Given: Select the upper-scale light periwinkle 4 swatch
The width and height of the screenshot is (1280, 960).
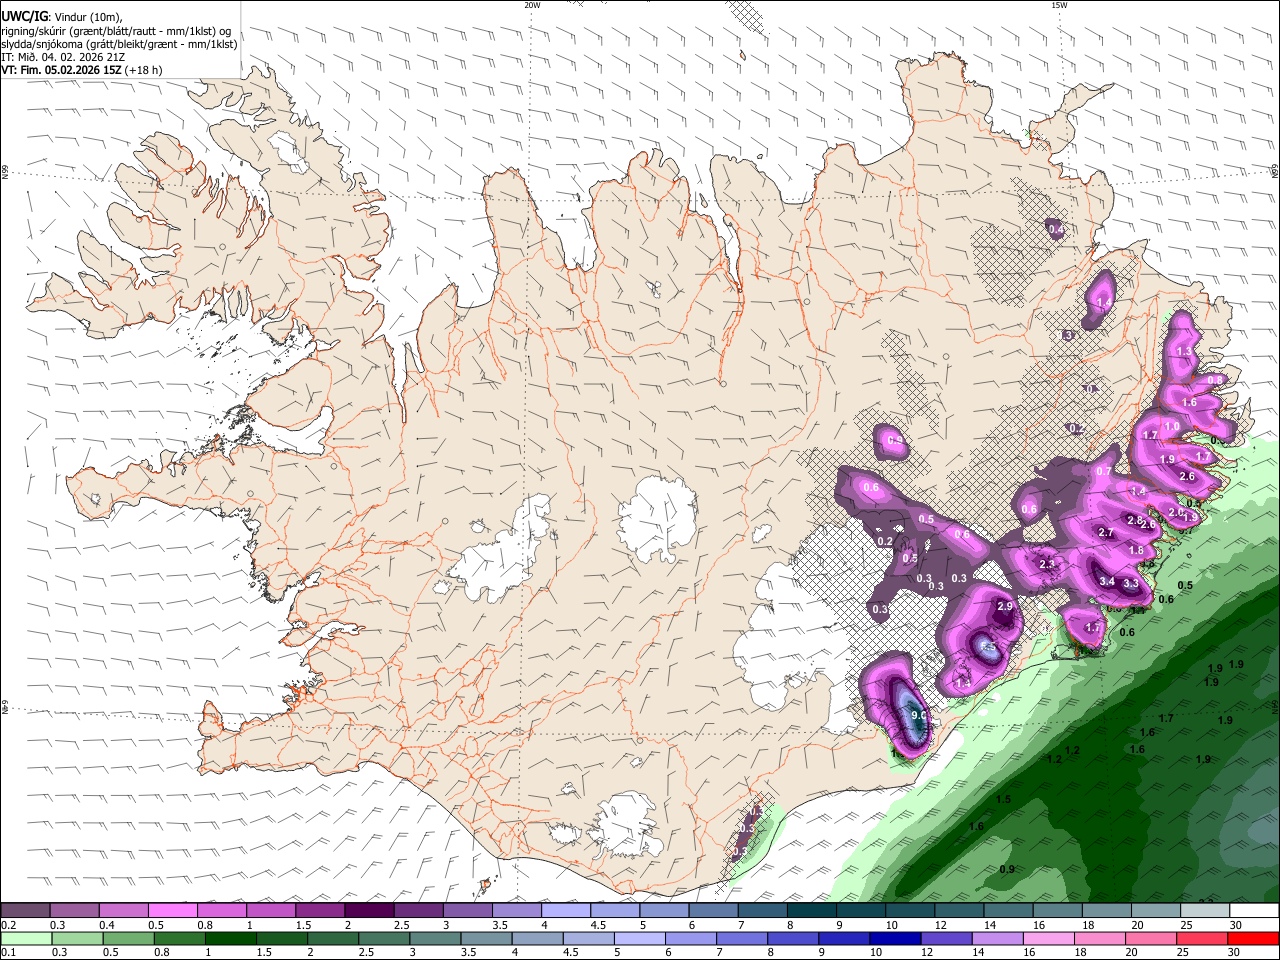Looking at the screenshot, I should pos(566,910).
